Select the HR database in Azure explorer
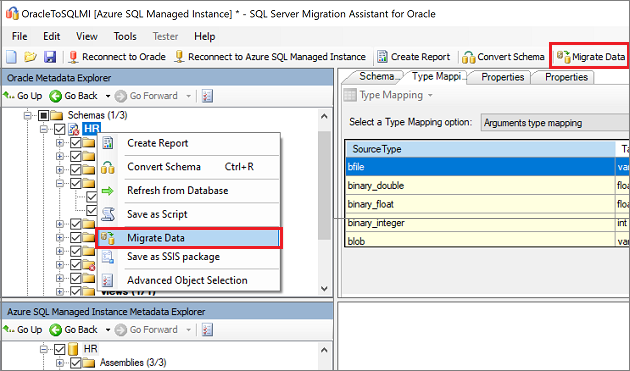 [x=90, y=348]
